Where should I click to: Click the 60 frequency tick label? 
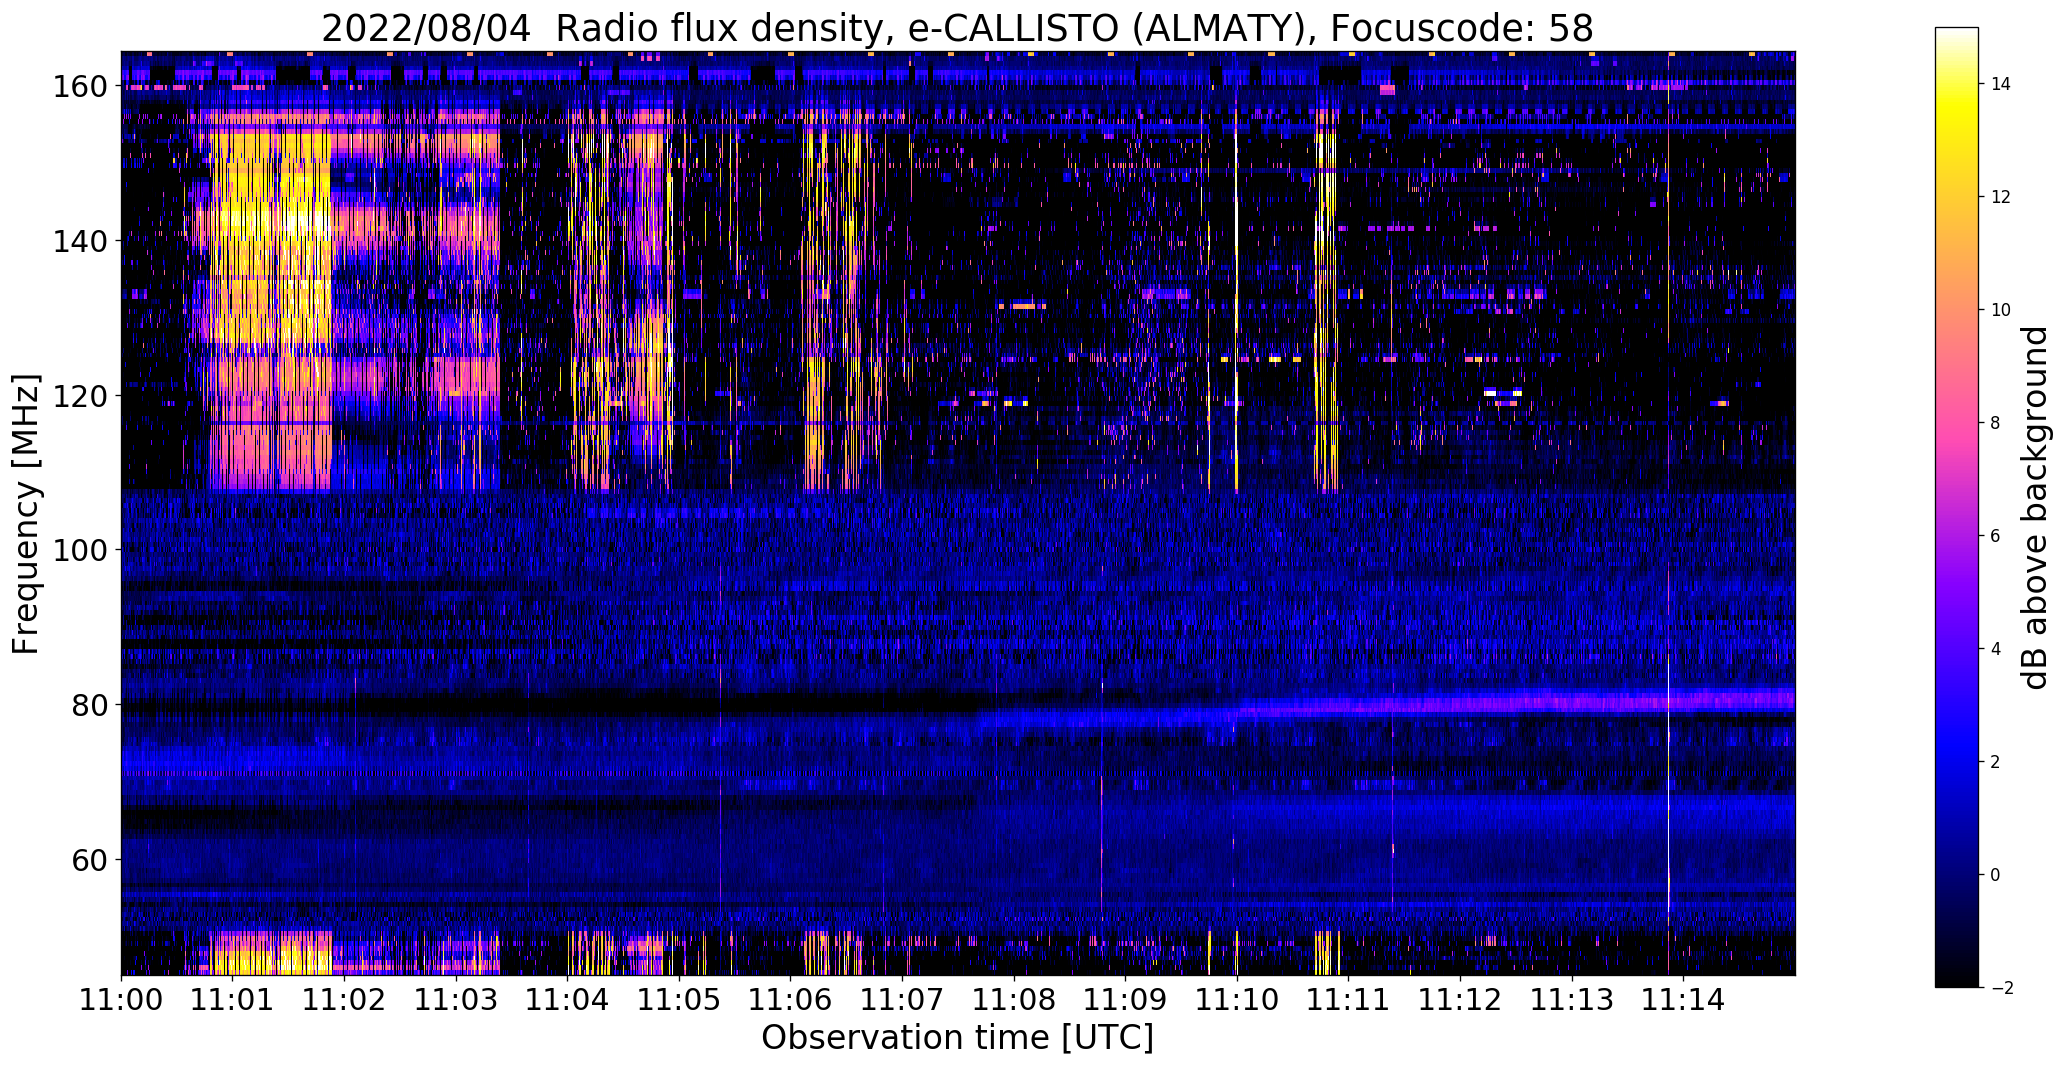pyautogui.click(x=90, y=859)
